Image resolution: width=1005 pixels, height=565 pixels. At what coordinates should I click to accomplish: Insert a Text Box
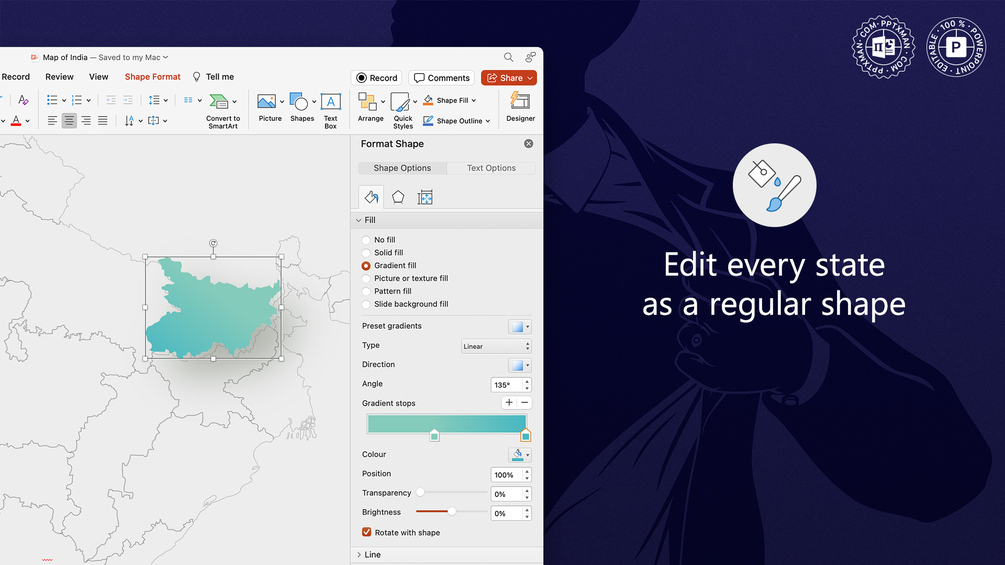coord(331,111)
